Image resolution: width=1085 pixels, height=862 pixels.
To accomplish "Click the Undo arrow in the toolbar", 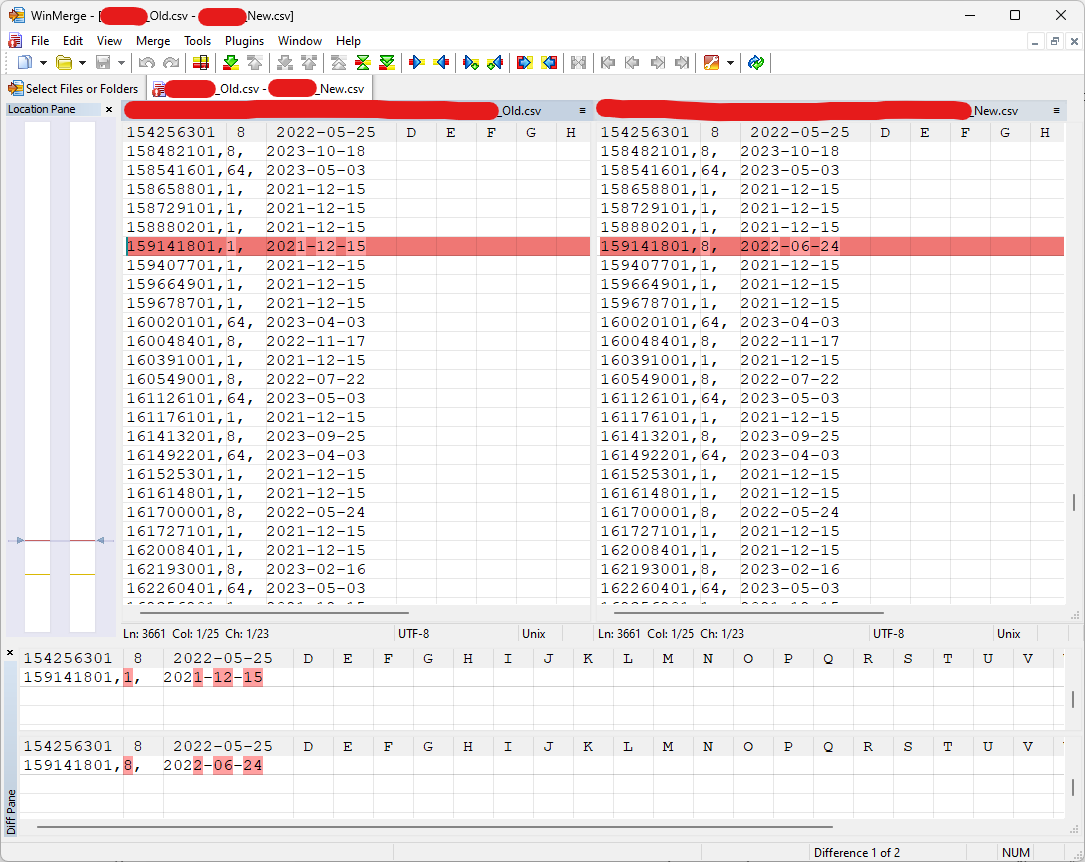I will 147,63.
